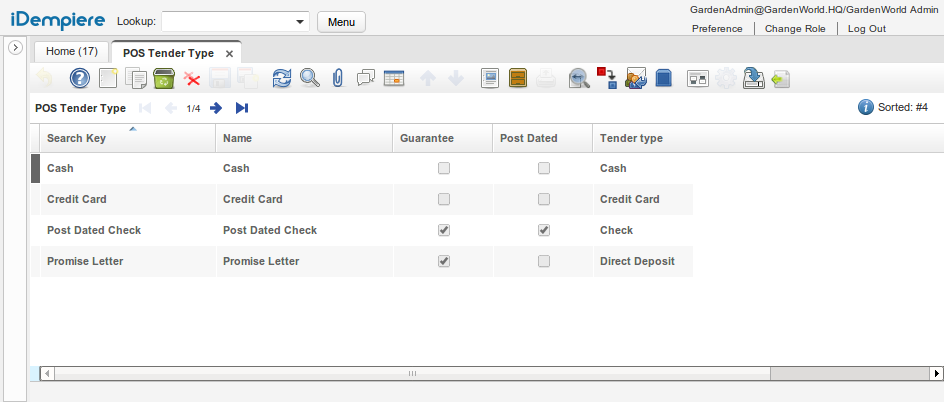Open the Archive Viewer drawer icon
The height and width of the screenshot is (402, 944).
[x=518, y=78]
